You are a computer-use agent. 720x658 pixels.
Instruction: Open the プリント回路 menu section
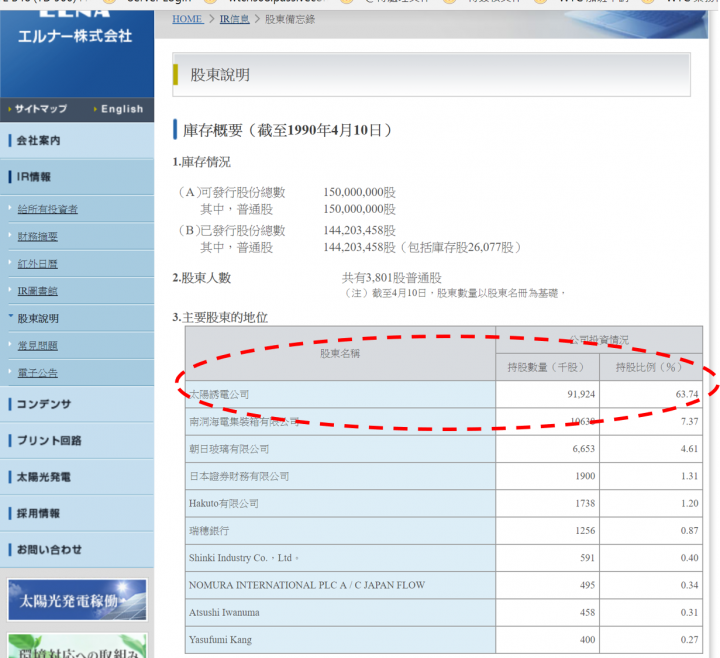(x=77, y=440)
